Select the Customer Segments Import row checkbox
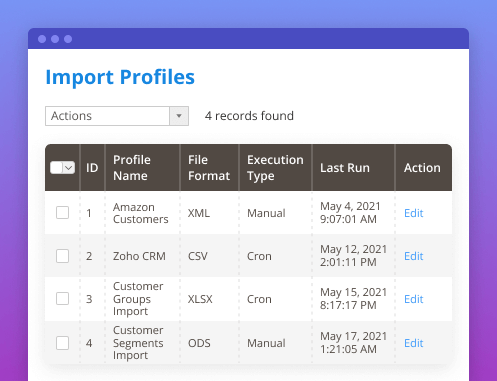Image resolution: width=497 pixels, height=381 pixels. (62, 343)
